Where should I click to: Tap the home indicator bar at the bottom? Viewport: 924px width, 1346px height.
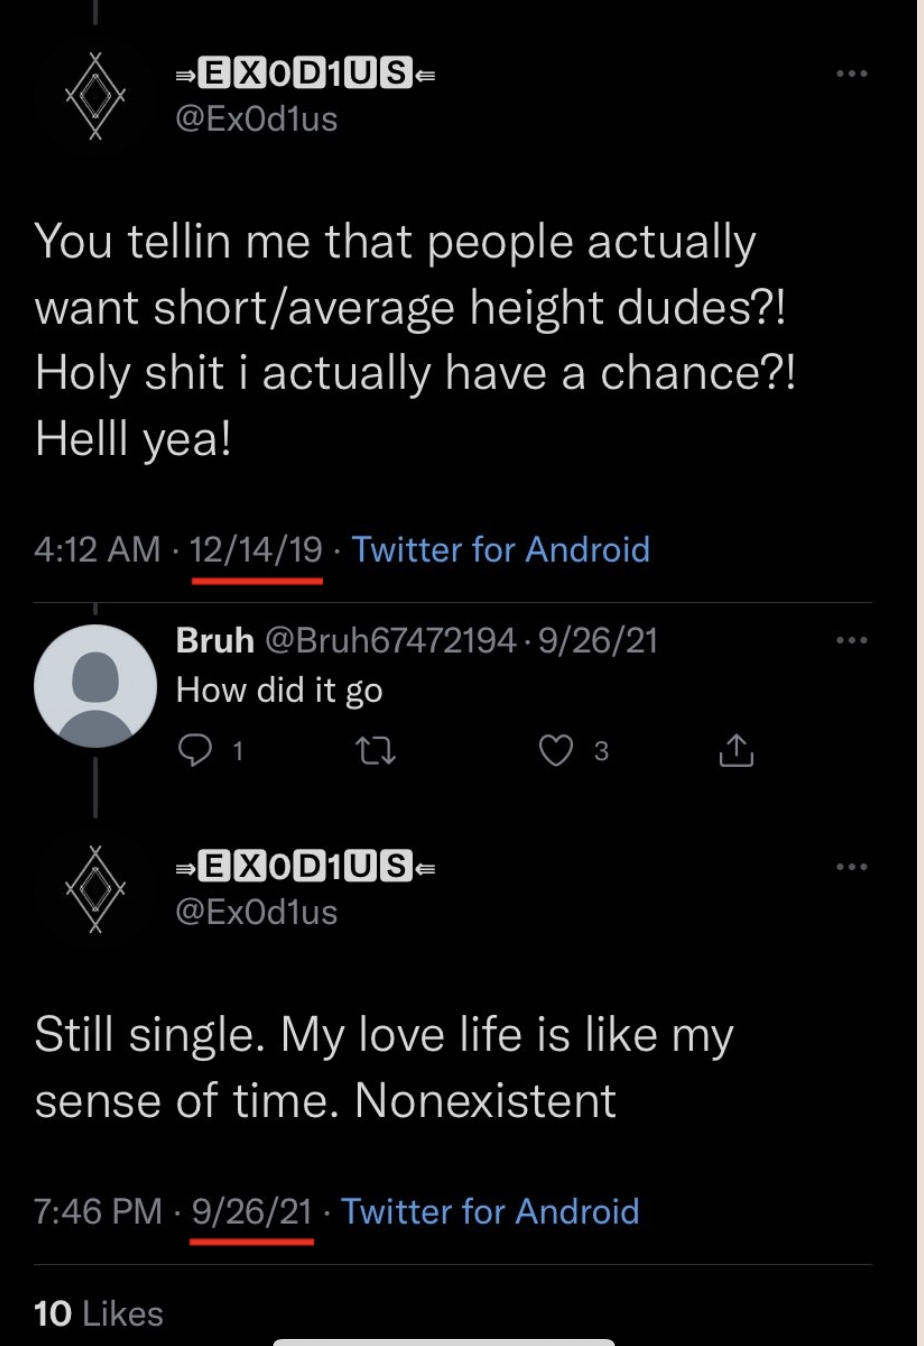click(x=443, y=1341)
